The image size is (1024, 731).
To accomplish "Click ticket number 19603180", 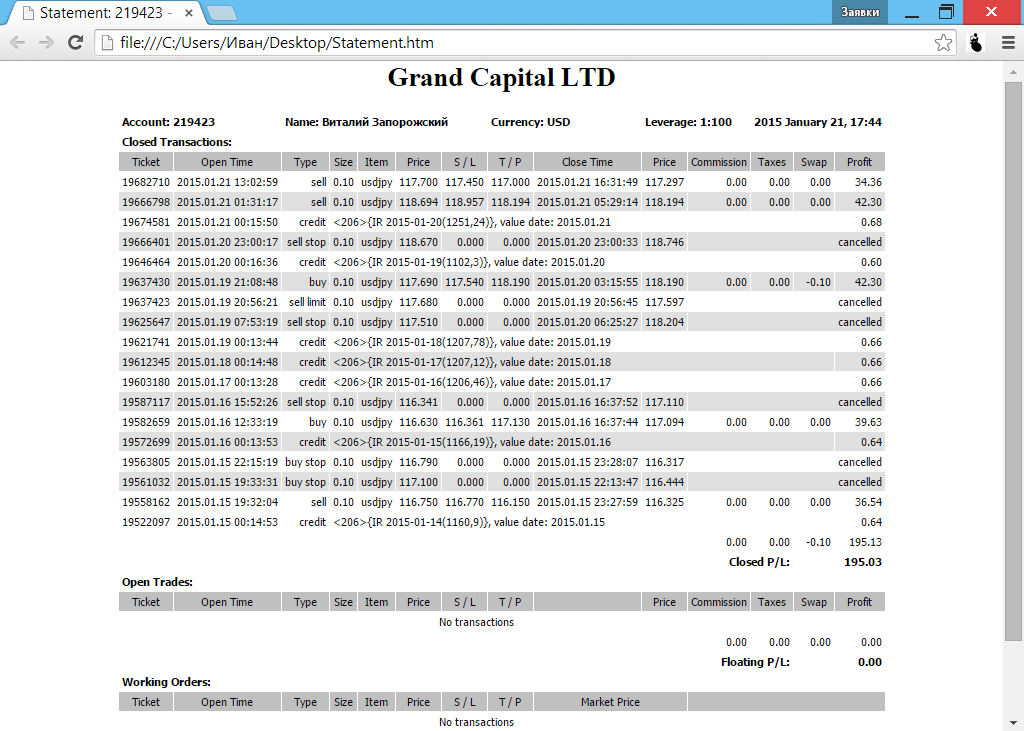I will [x=146, y=382].
